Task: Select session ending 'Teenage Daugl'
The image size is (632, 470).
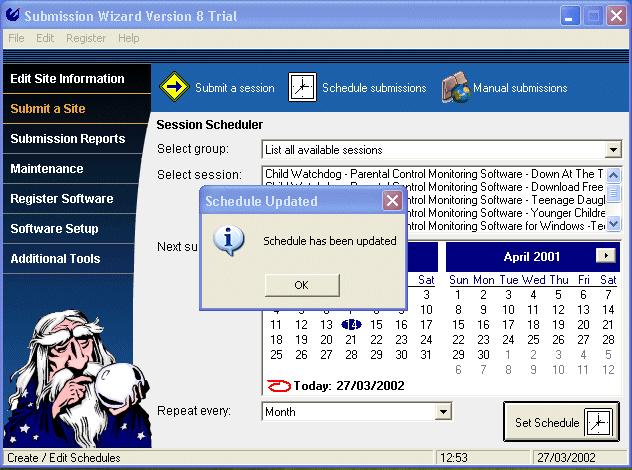Action: (x=505, y=200)
